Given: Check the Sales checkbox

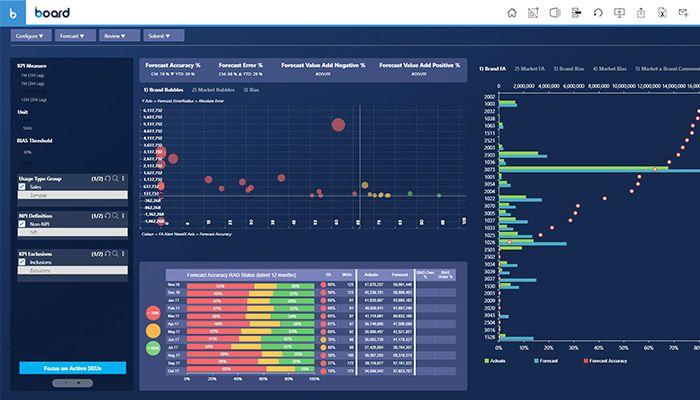Looking at the screenshot, I should 22,187.
